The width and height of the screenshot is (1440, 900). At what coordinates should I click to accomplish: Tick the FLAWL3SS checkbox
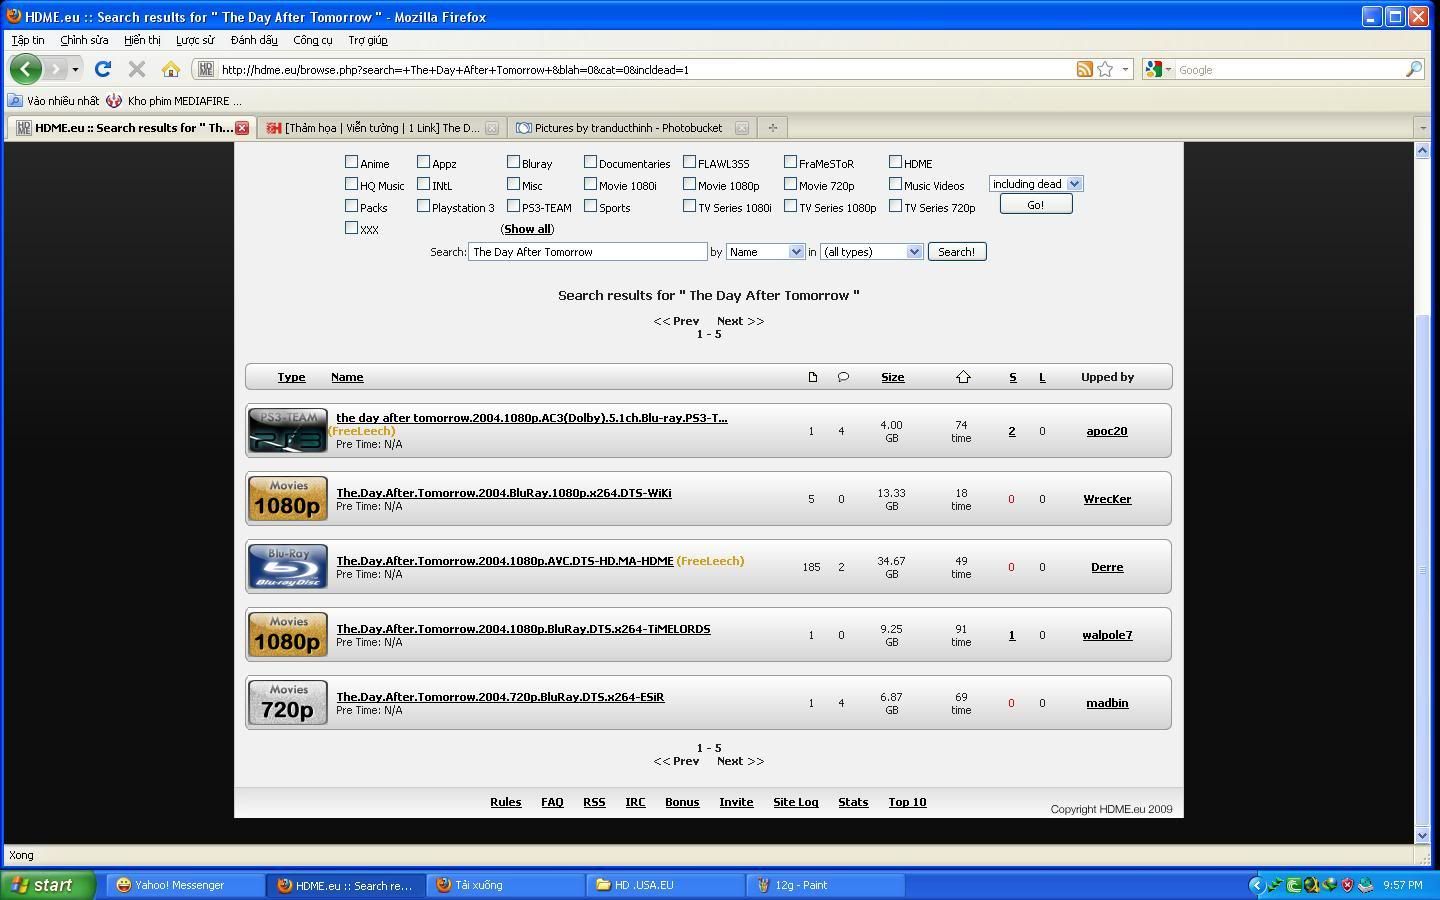[689, 161]
